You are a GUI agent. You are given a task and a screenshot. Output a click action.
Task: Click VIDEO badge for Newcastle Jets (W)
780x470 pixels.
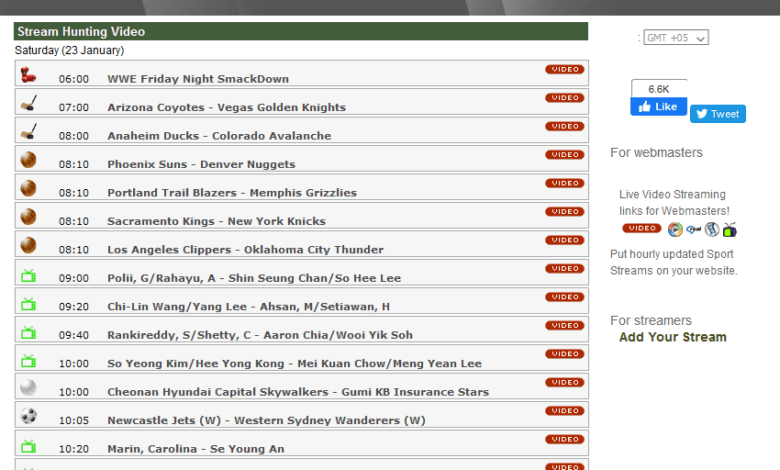[x=565, y=410]
